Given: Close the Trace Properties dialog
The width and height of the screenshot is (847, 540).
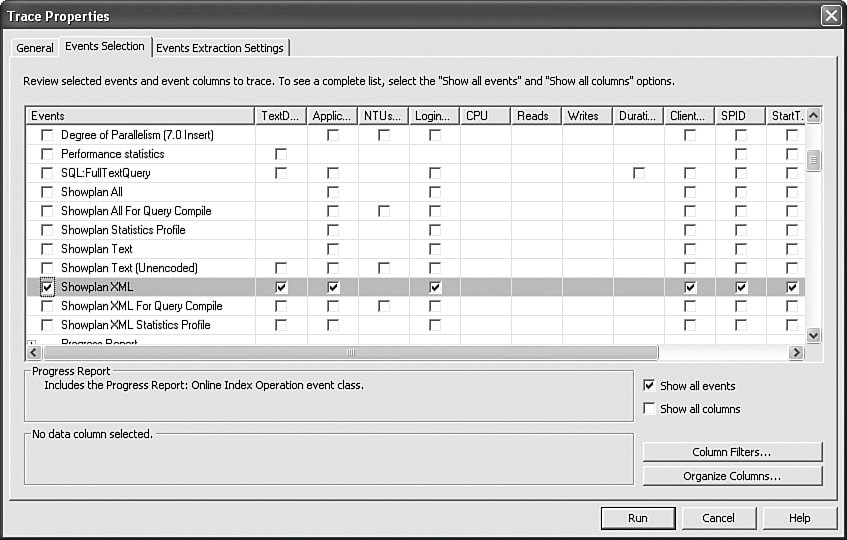Looking at the screenshot, I should click(x=830, y=16).
